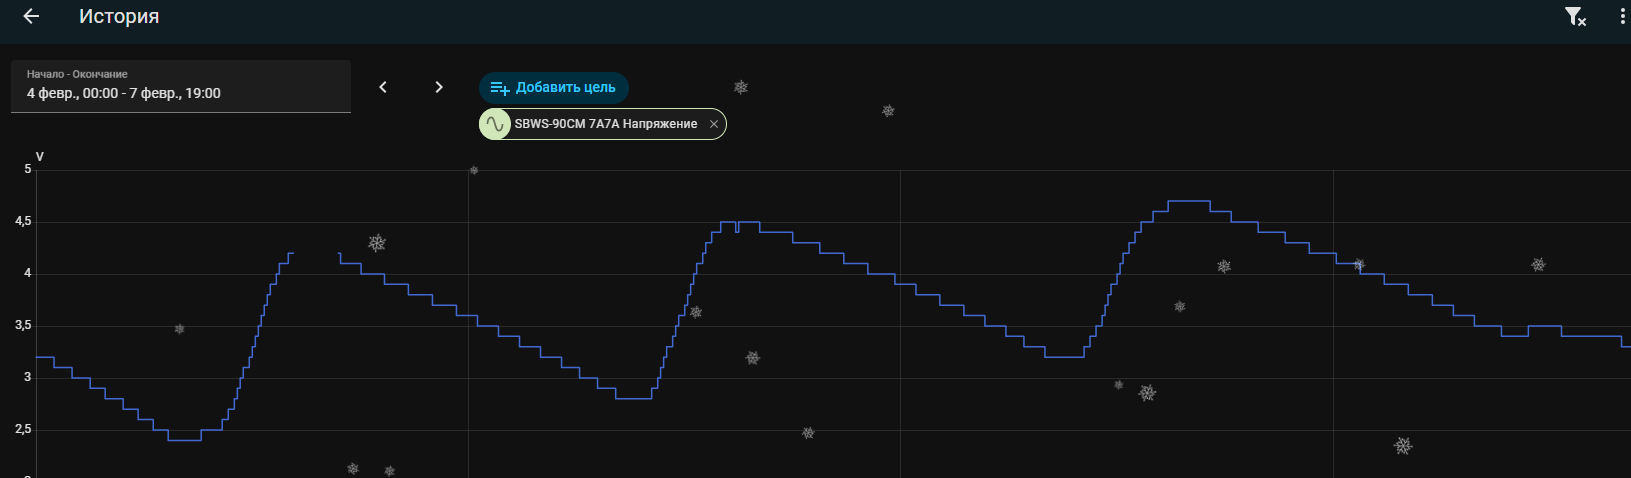Click the 3,5 label on the voltage axis
1631x478 pixels.
point(23,325)
